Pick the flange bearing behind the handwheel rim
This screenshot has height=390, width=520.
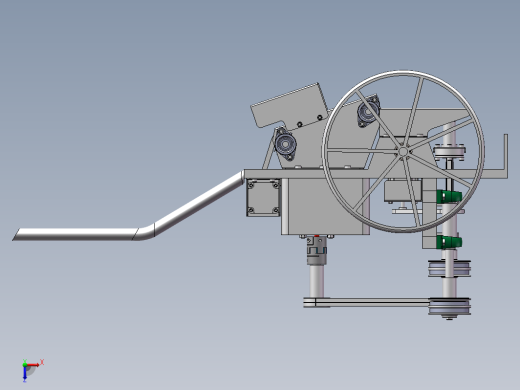(x=368, y=111)
